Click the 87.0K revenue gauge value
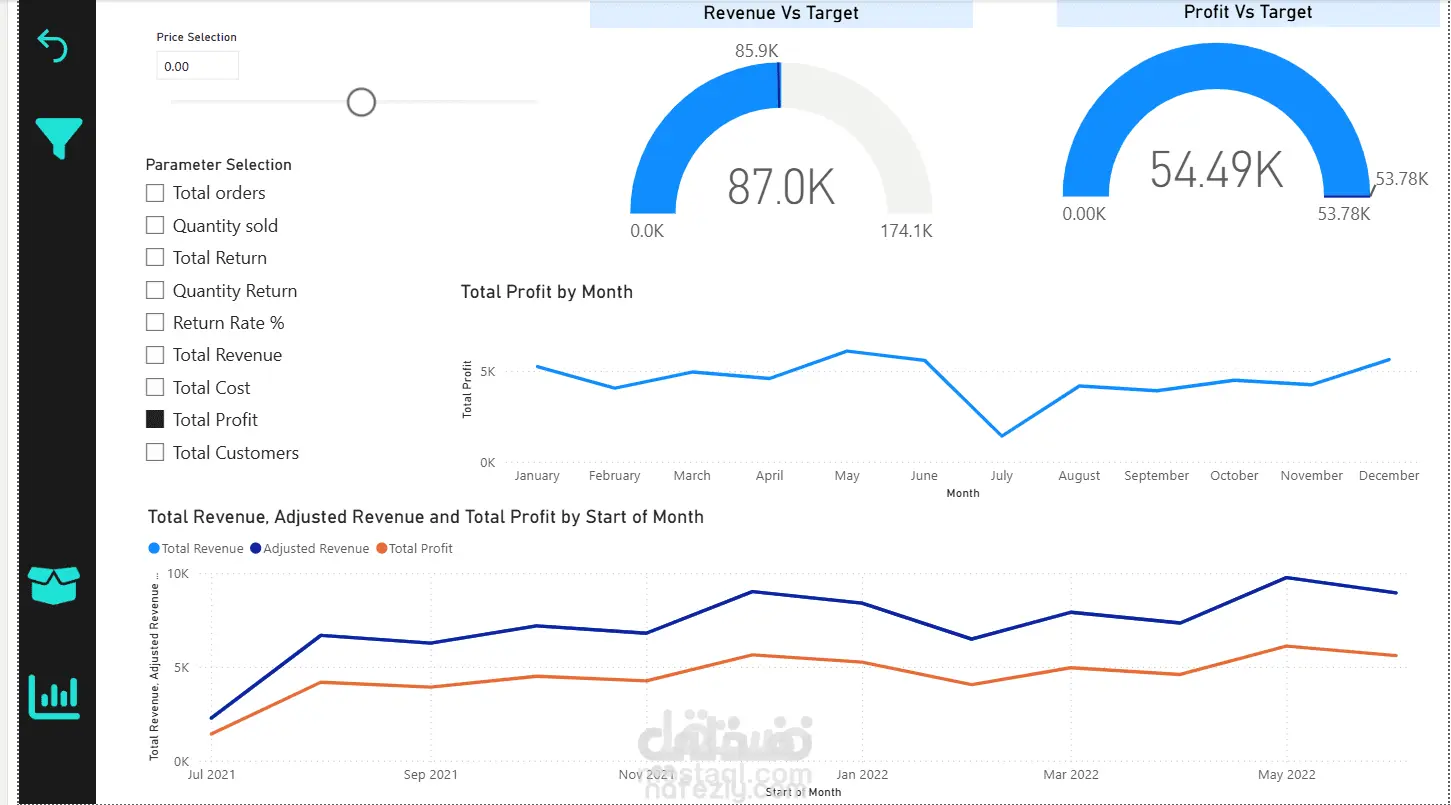 point(781,187)
